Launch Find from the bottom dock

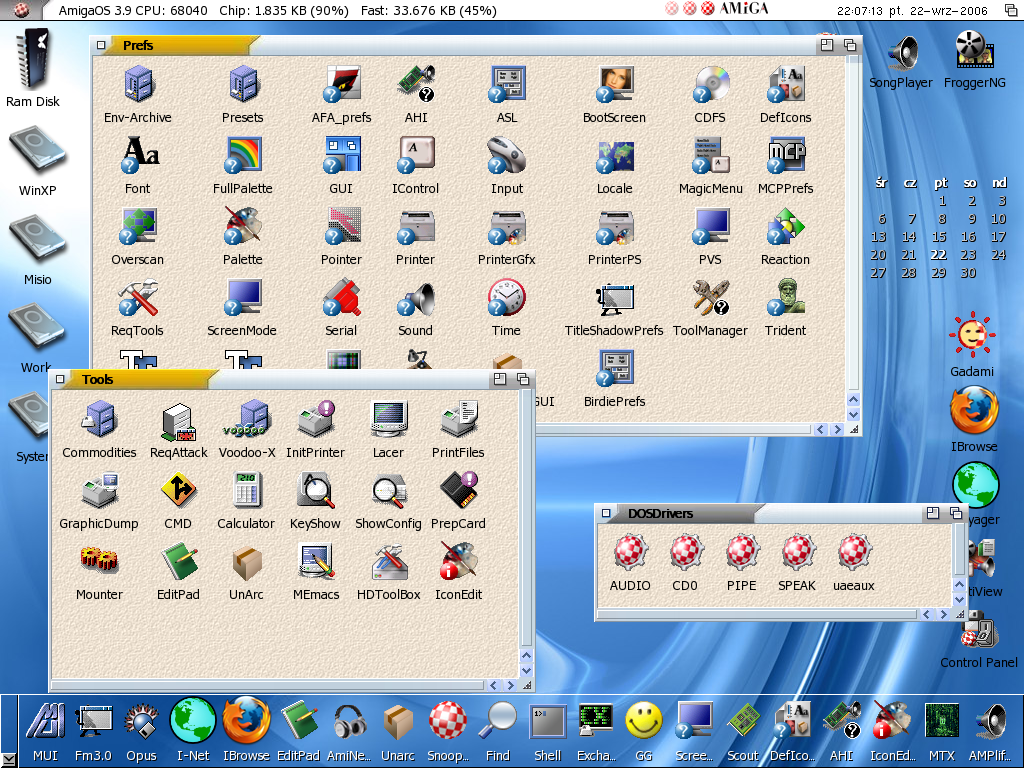tap(498, 722)
